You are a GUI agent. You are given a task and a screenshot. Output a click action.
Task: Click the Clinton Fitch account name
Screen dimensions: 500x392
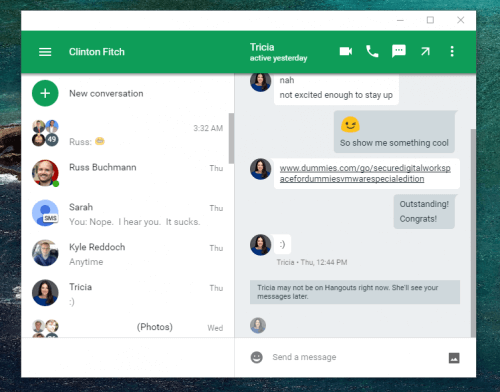click(97, 52)
